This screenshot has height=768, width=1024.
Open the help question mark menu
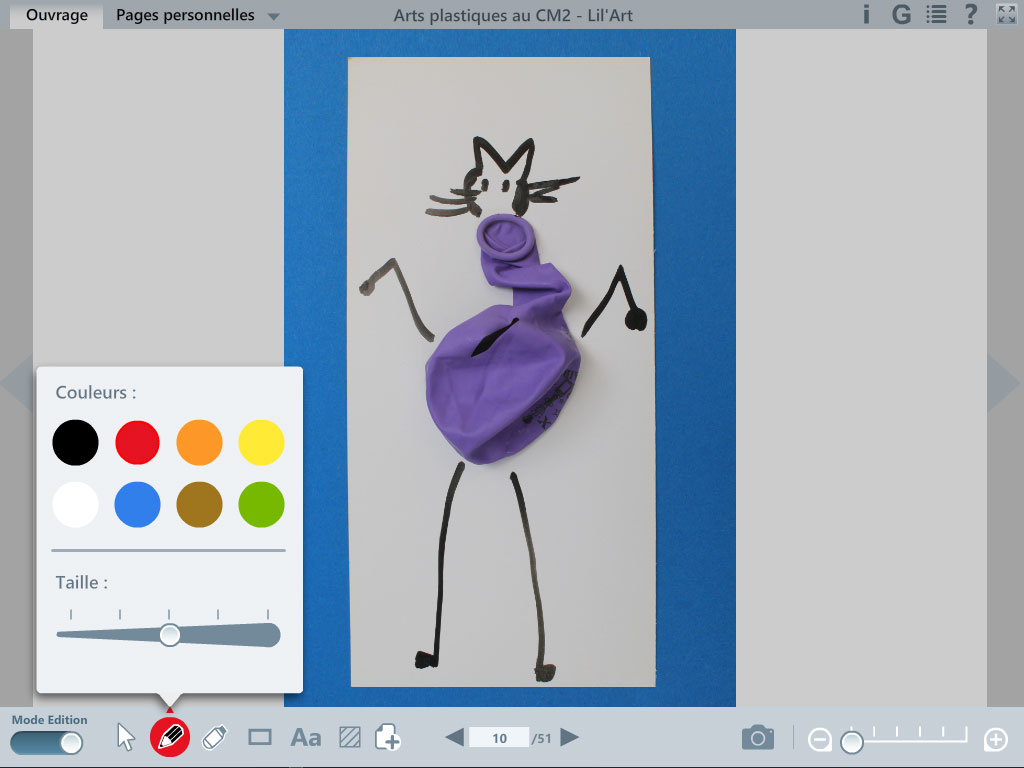click(x=970, y=14)
